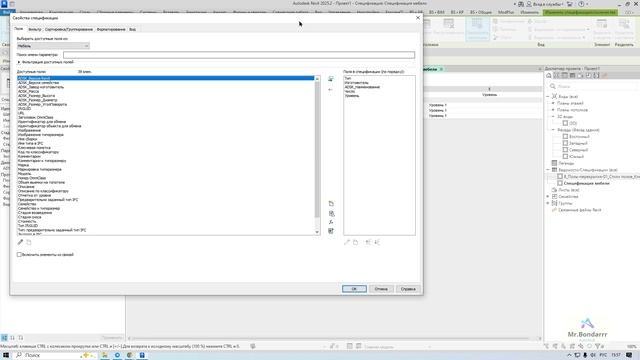Click first icon in Project Browser toolbar

tap(549, 76)
